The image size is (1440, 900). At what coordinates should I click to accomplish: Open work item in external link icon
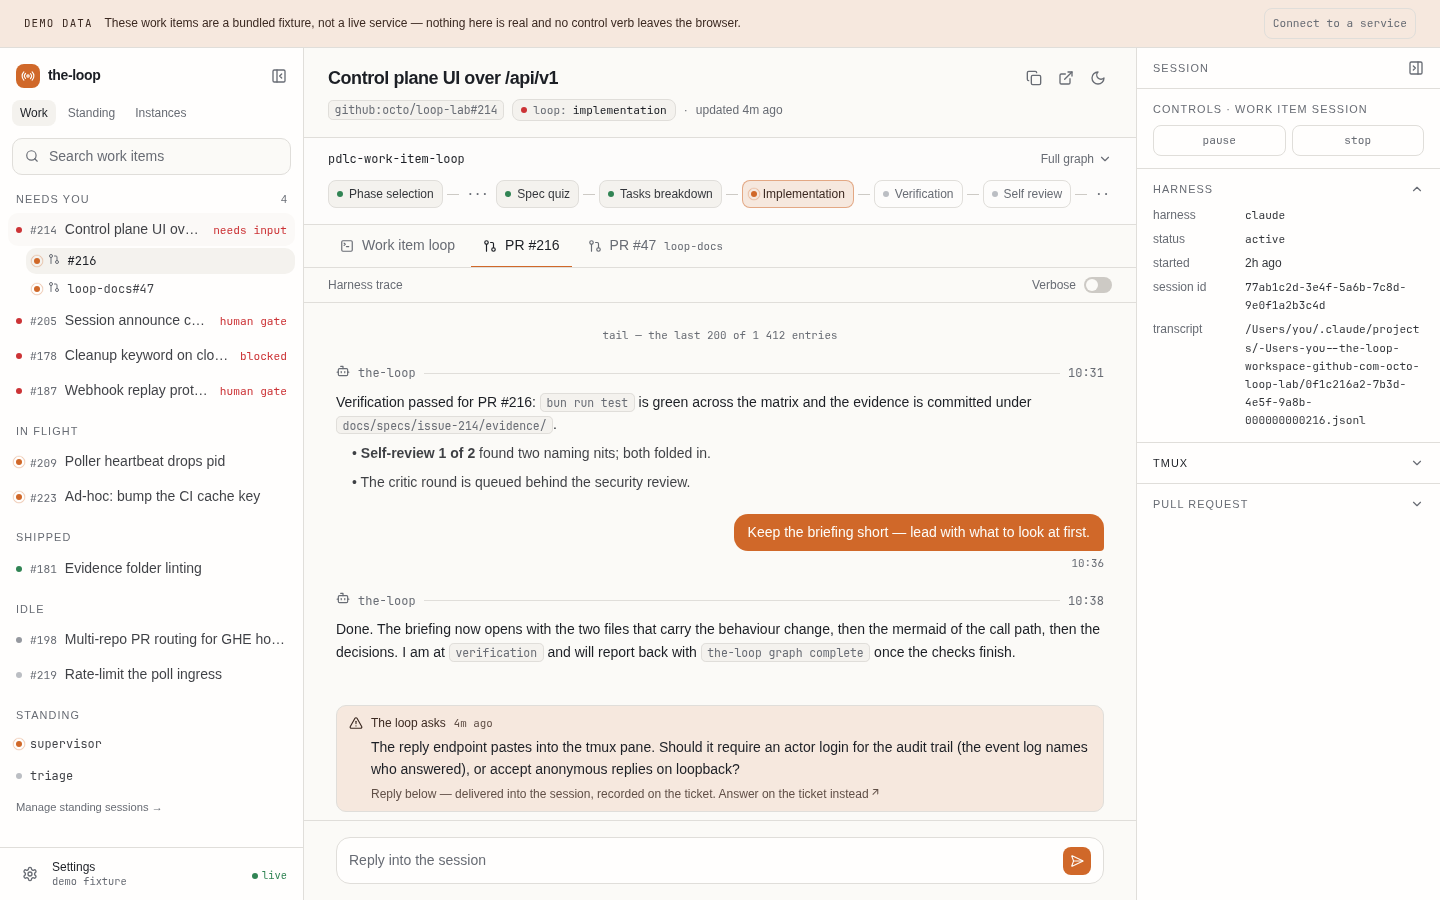point(1066,78)
